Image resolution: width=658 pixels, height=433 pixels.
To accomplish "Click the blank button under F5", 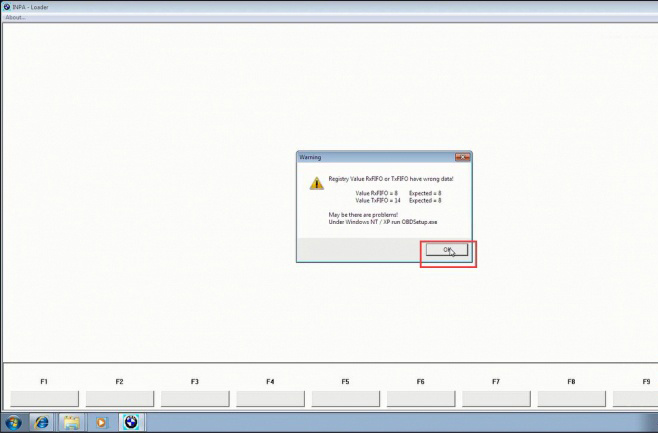I will point(346,399).
